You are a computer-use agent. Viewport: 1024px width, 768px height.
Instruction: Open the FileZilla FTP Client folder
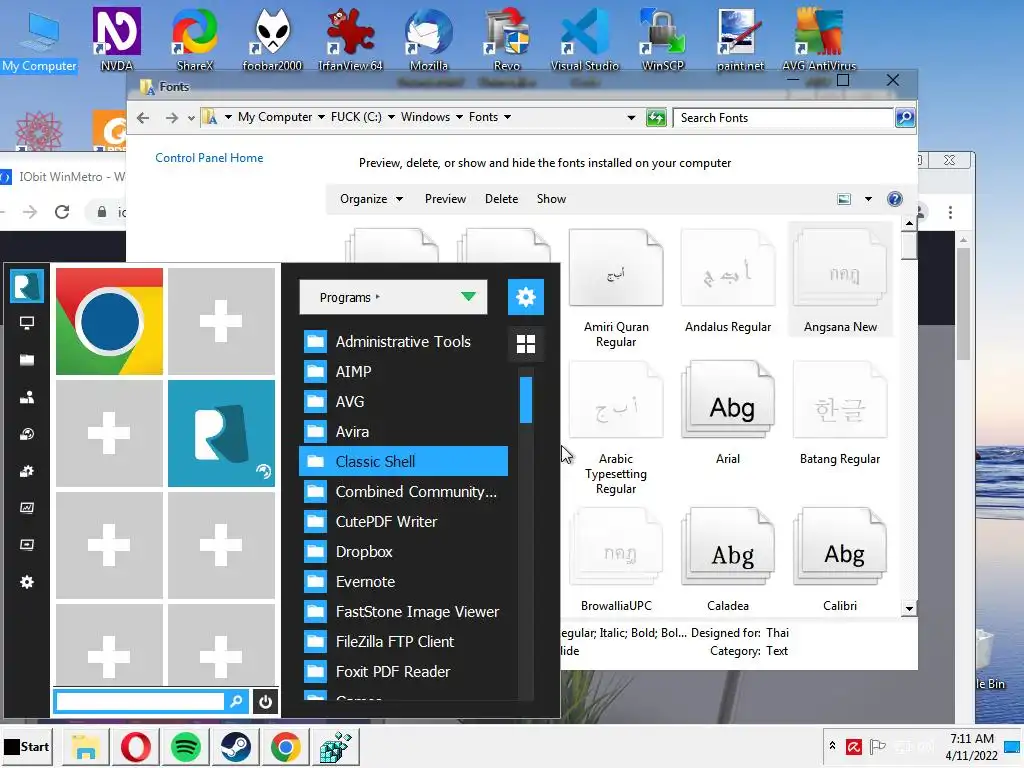pyautogui.click(x=403, y=642)
